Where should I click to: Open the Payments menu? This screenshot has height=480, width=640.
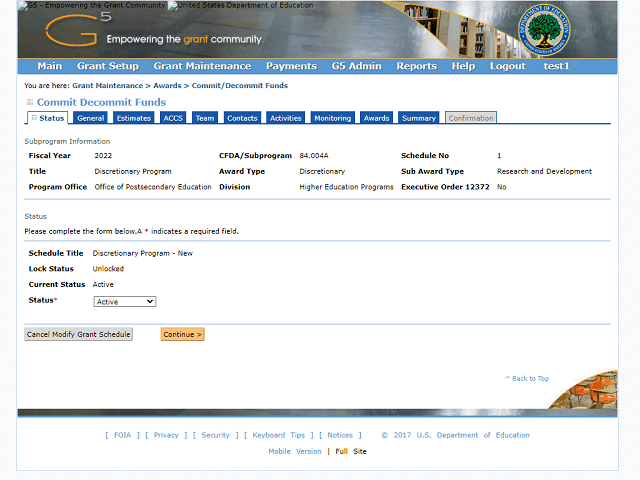291,66
